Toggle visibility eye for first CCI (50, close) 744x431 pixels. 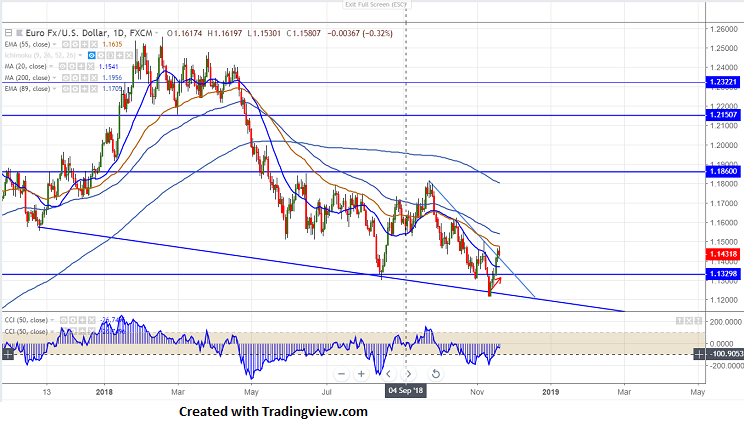[x=64, y=320]
